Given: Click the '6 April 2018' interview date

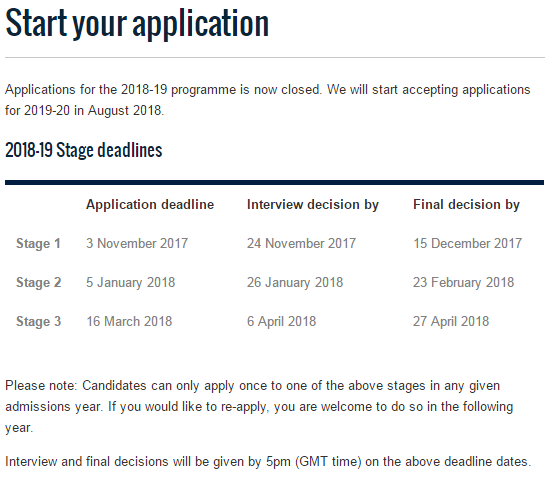Looking at the screenshot, I should click(281, 321).
